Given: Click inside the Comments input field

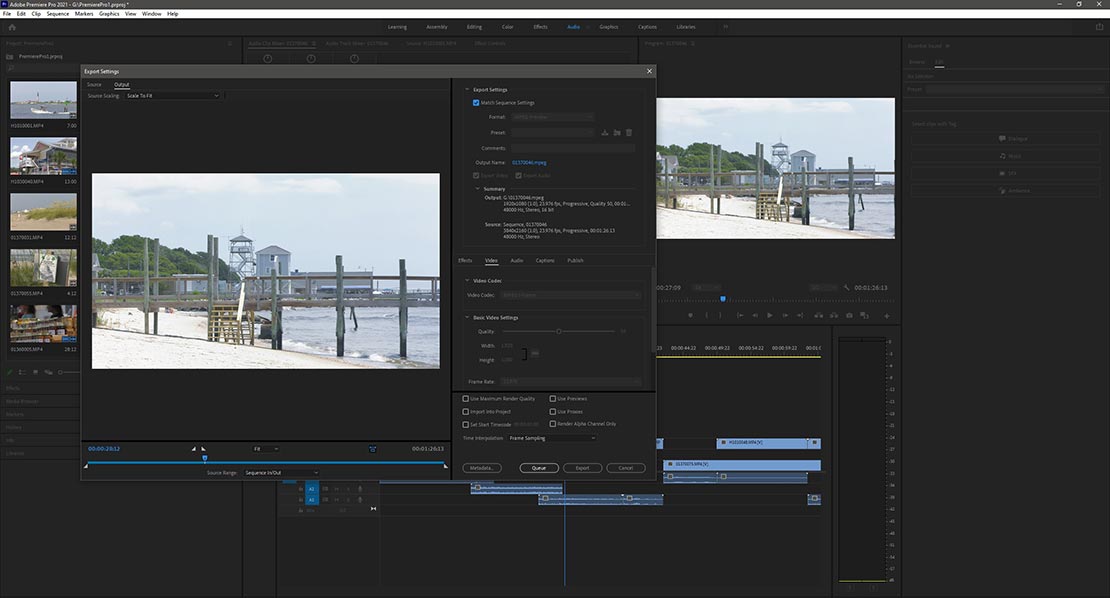Looking at the screenshot, I should 573,148.
